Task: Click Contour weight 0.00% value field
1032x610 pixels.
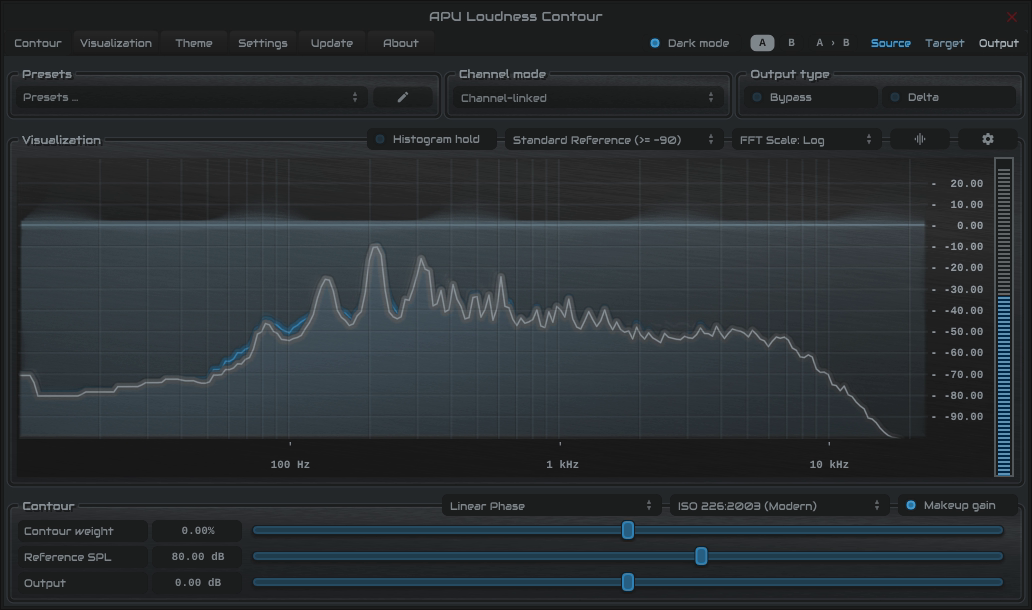Action: click(197, 530)
